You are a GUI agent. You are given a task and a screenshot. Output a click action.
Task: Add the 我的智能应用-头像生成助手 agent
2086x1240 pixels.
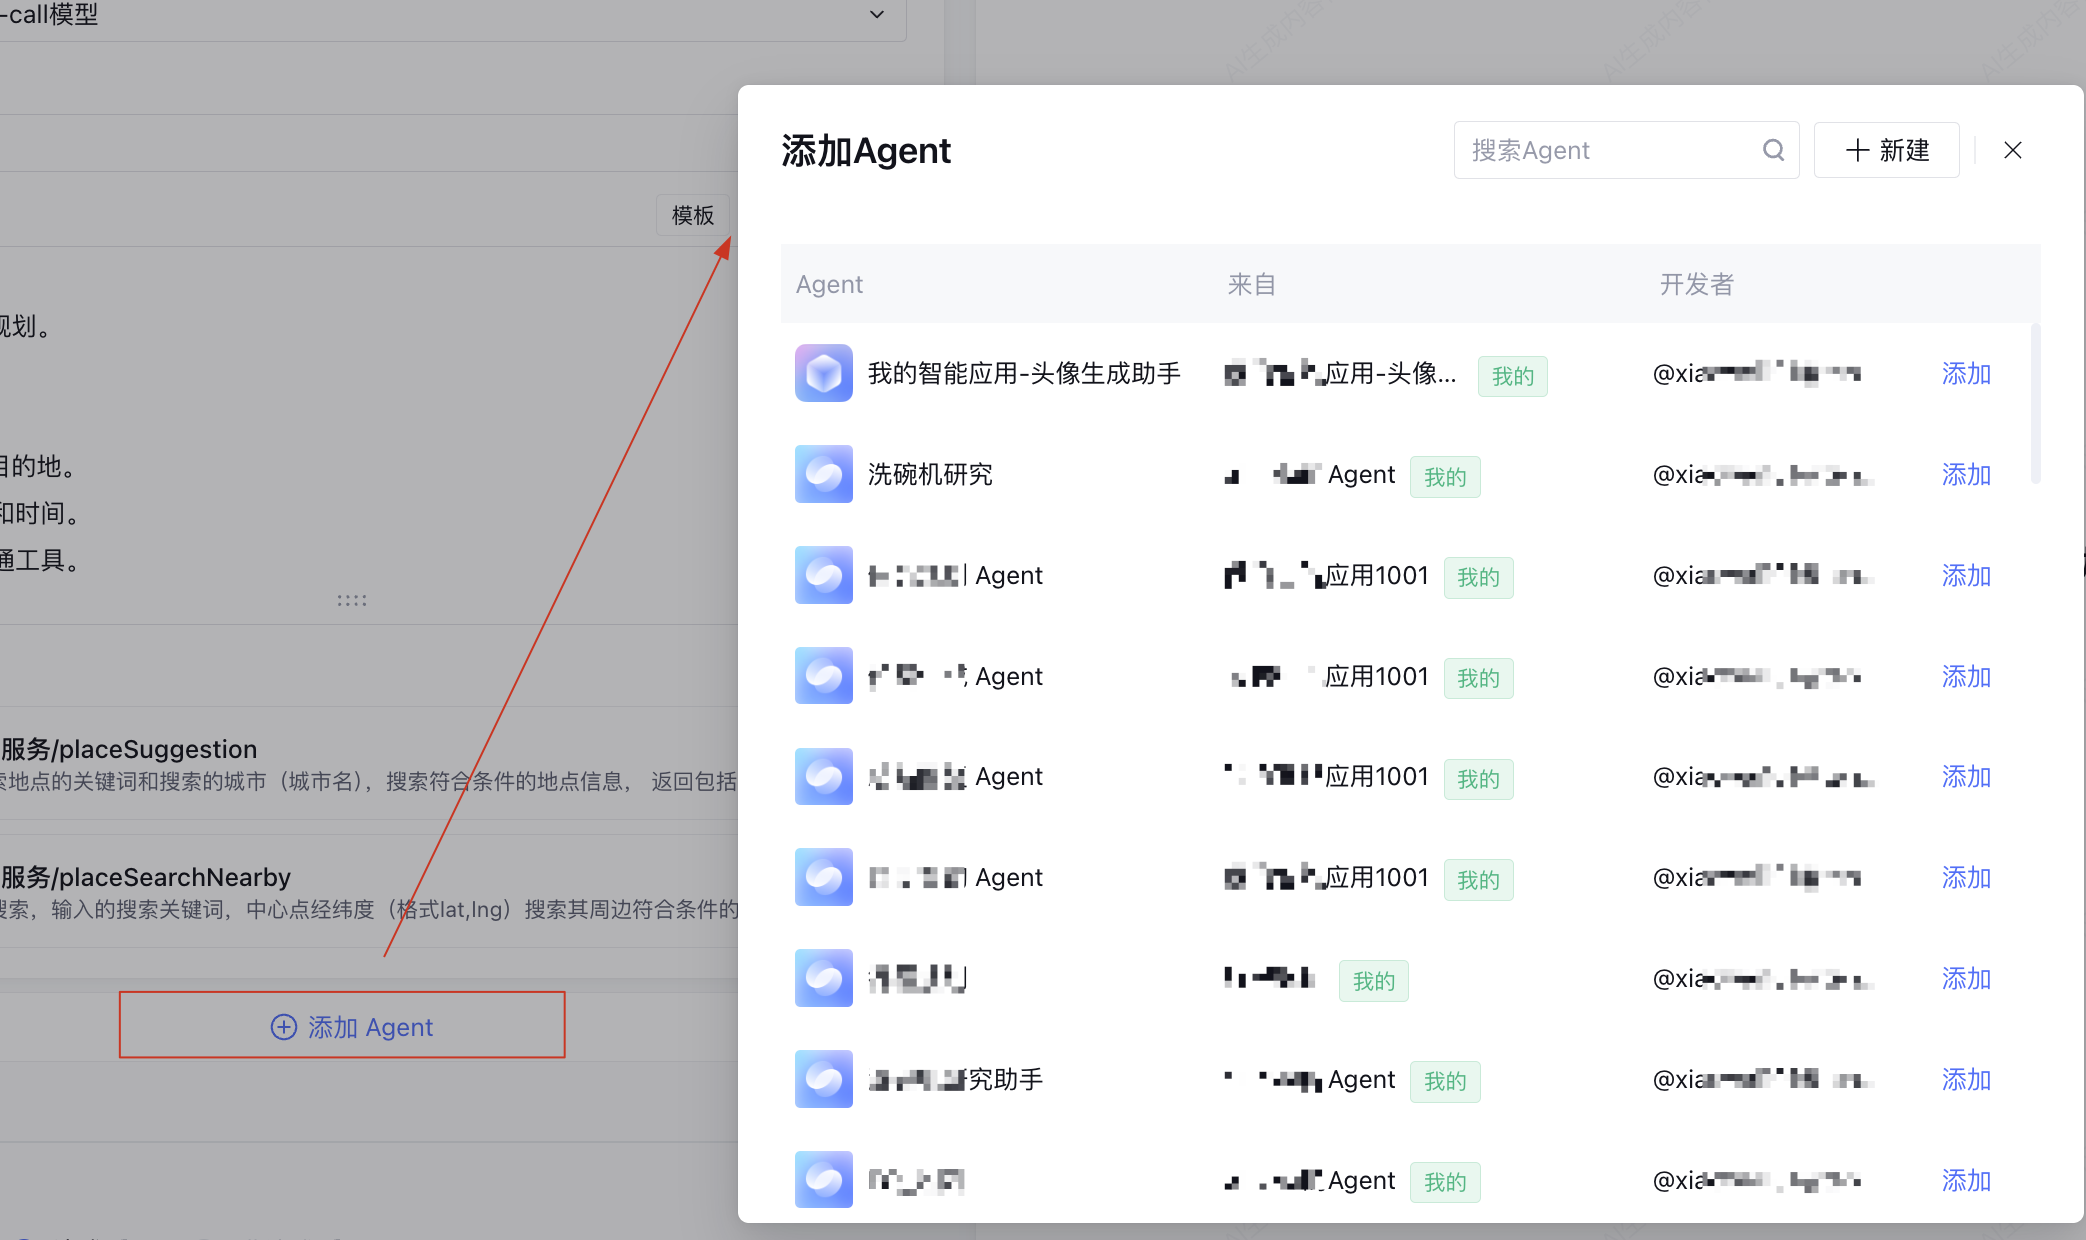tap(1966, 374)
